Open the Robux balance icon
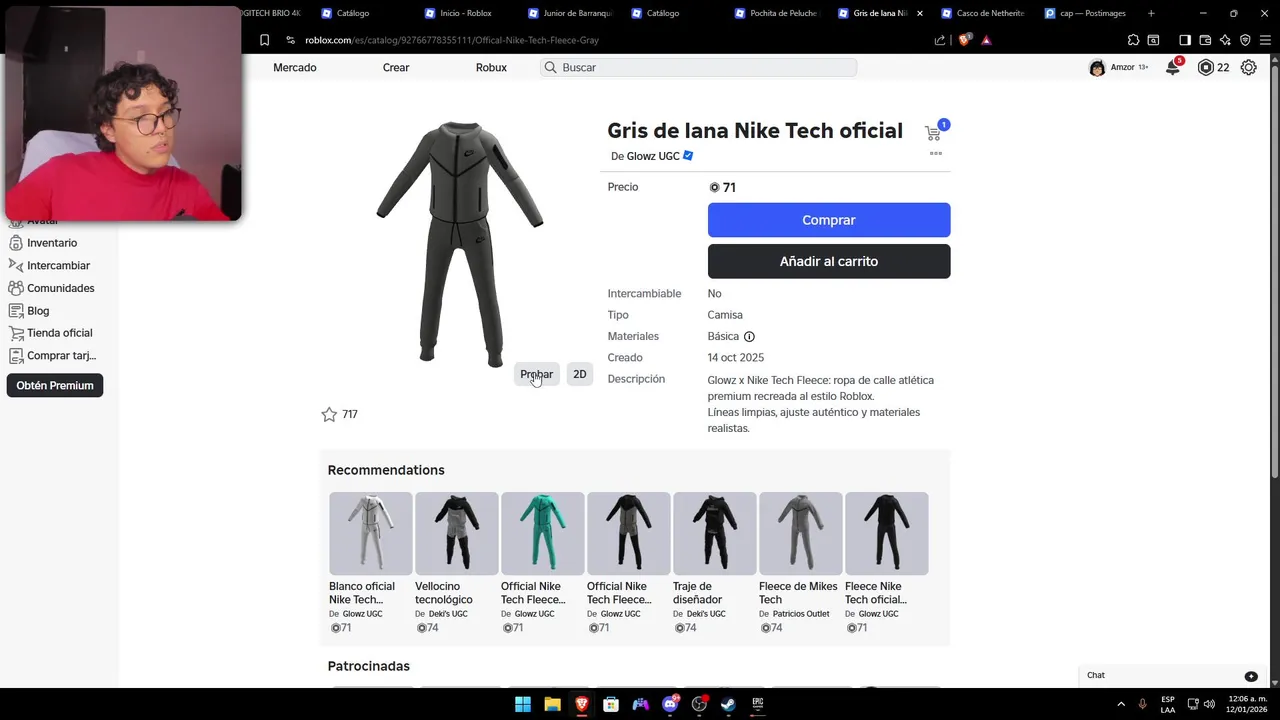This screenshot has height=720, width=1280. [1205, 67]
